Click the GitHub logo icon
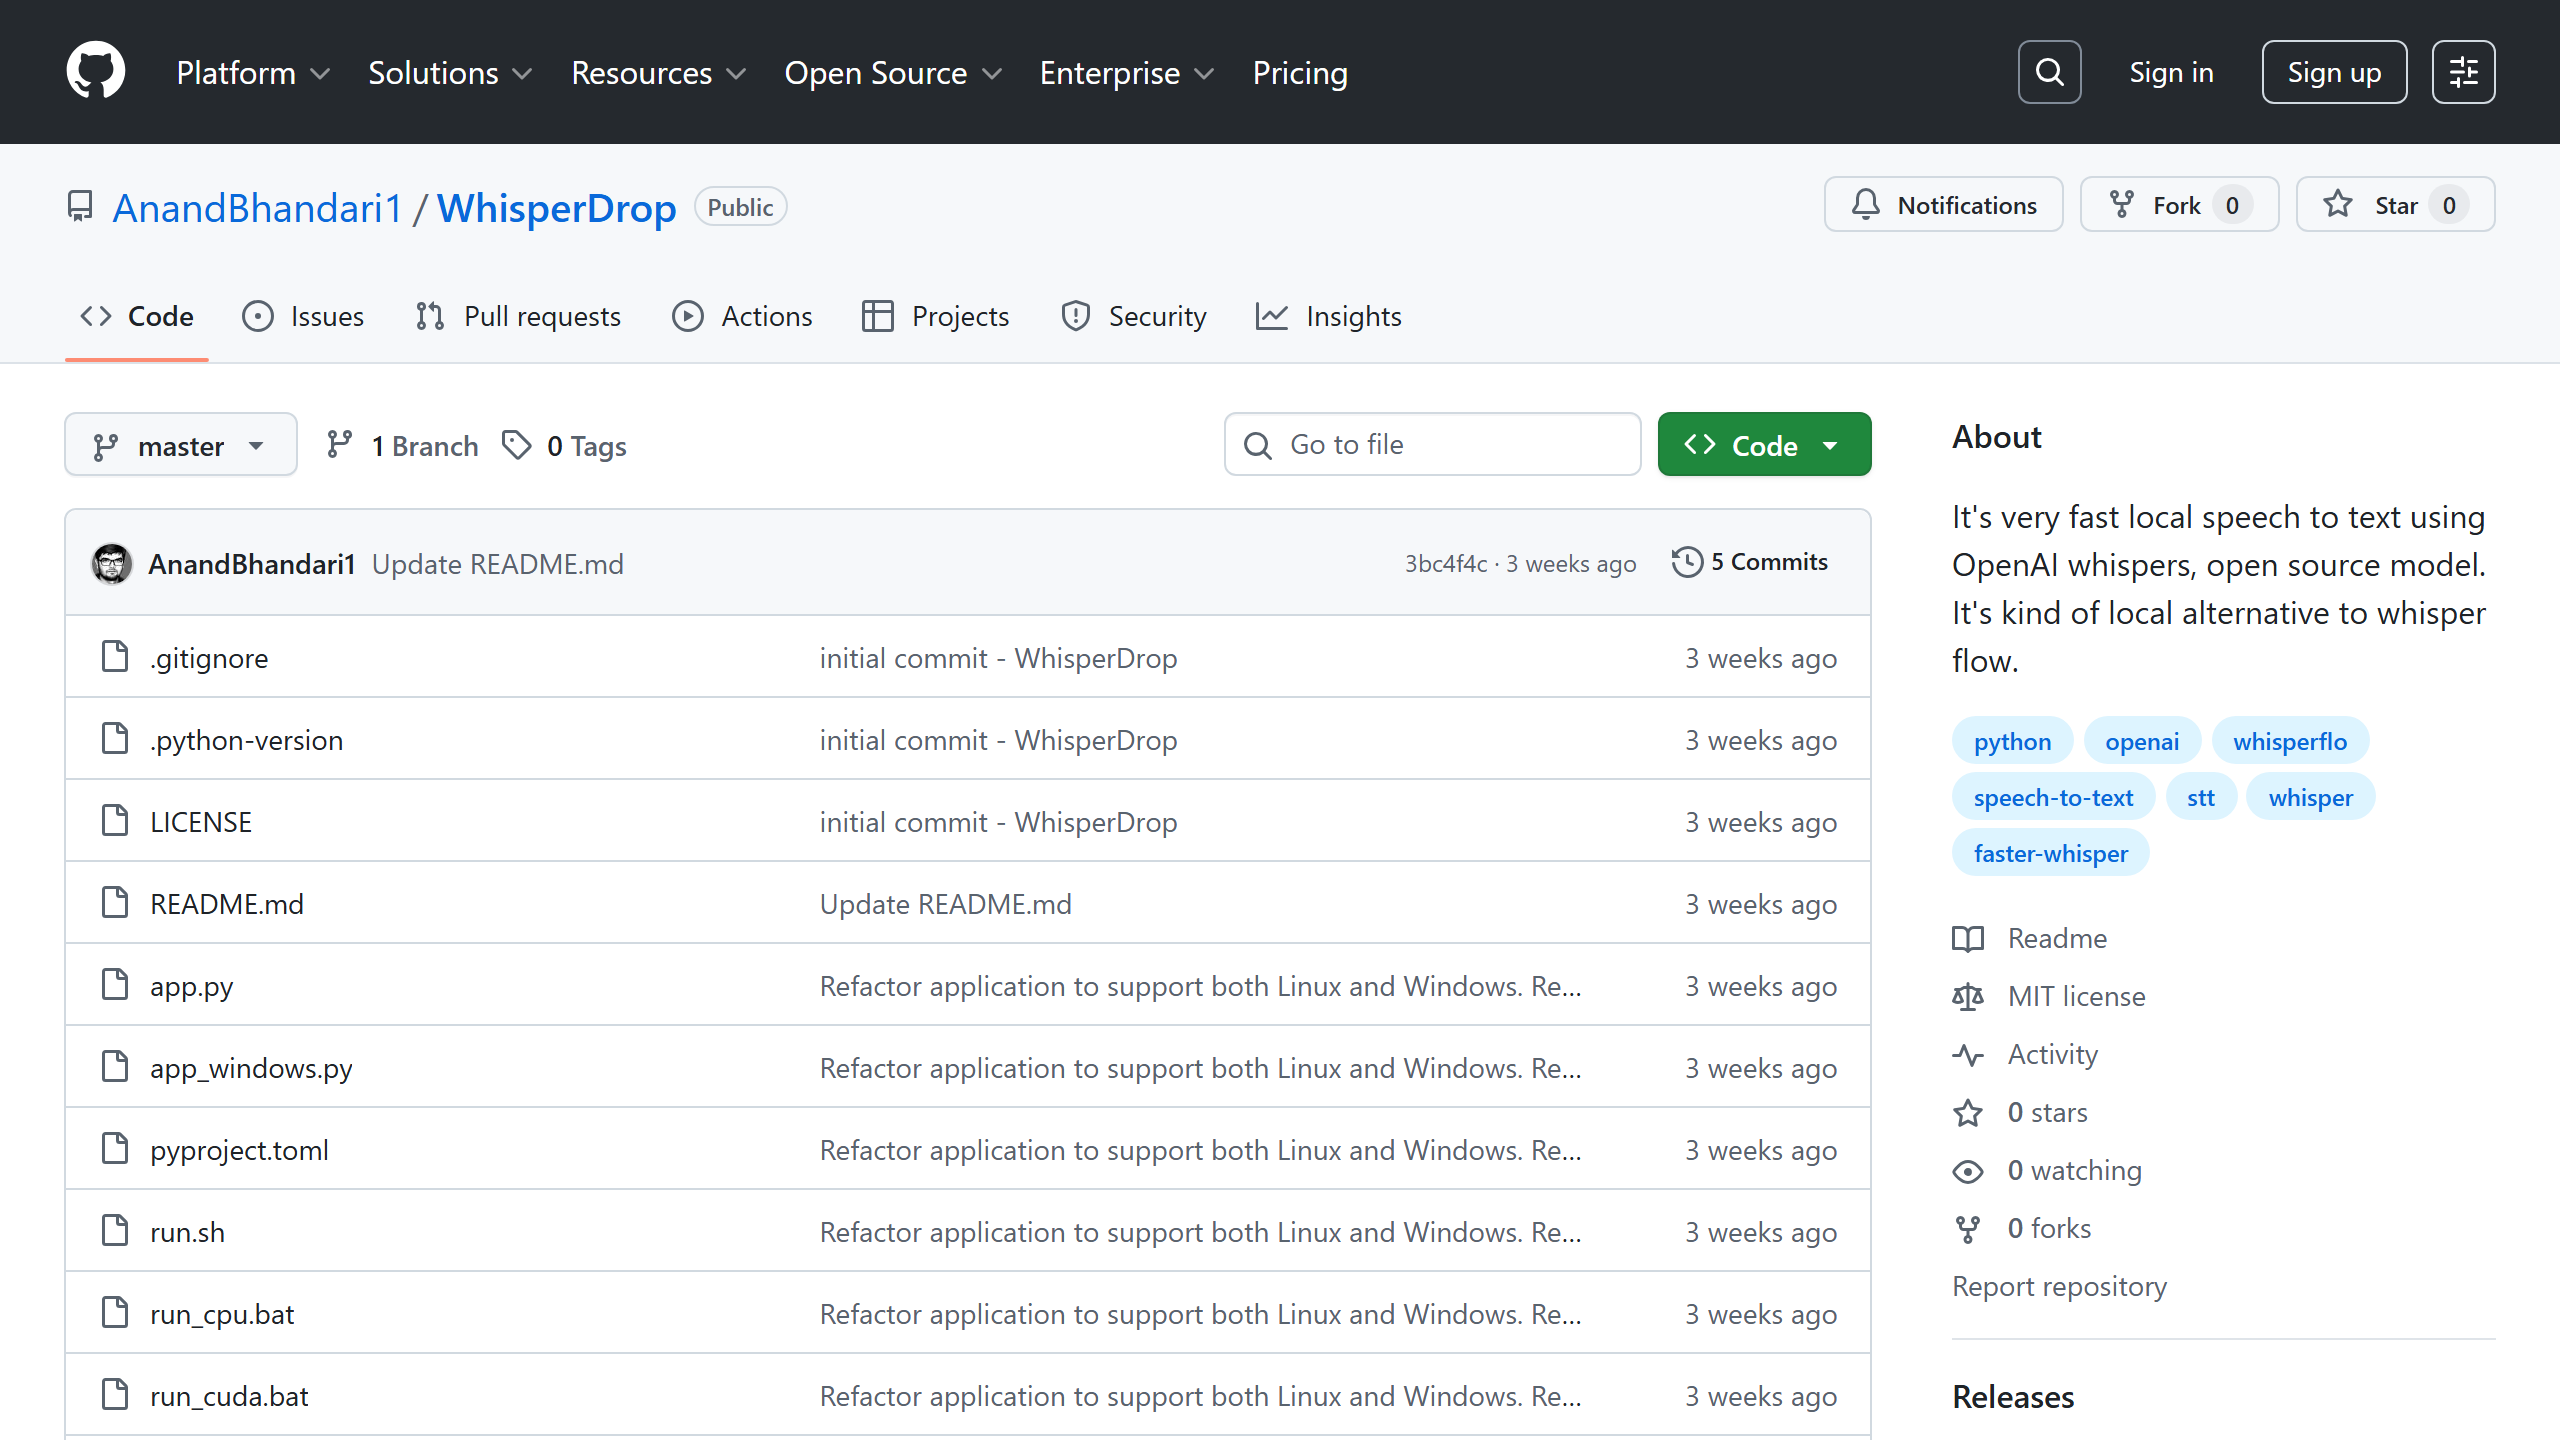Image resolution: width=2560 pixels, height=1440 pixels. (96, 71)
